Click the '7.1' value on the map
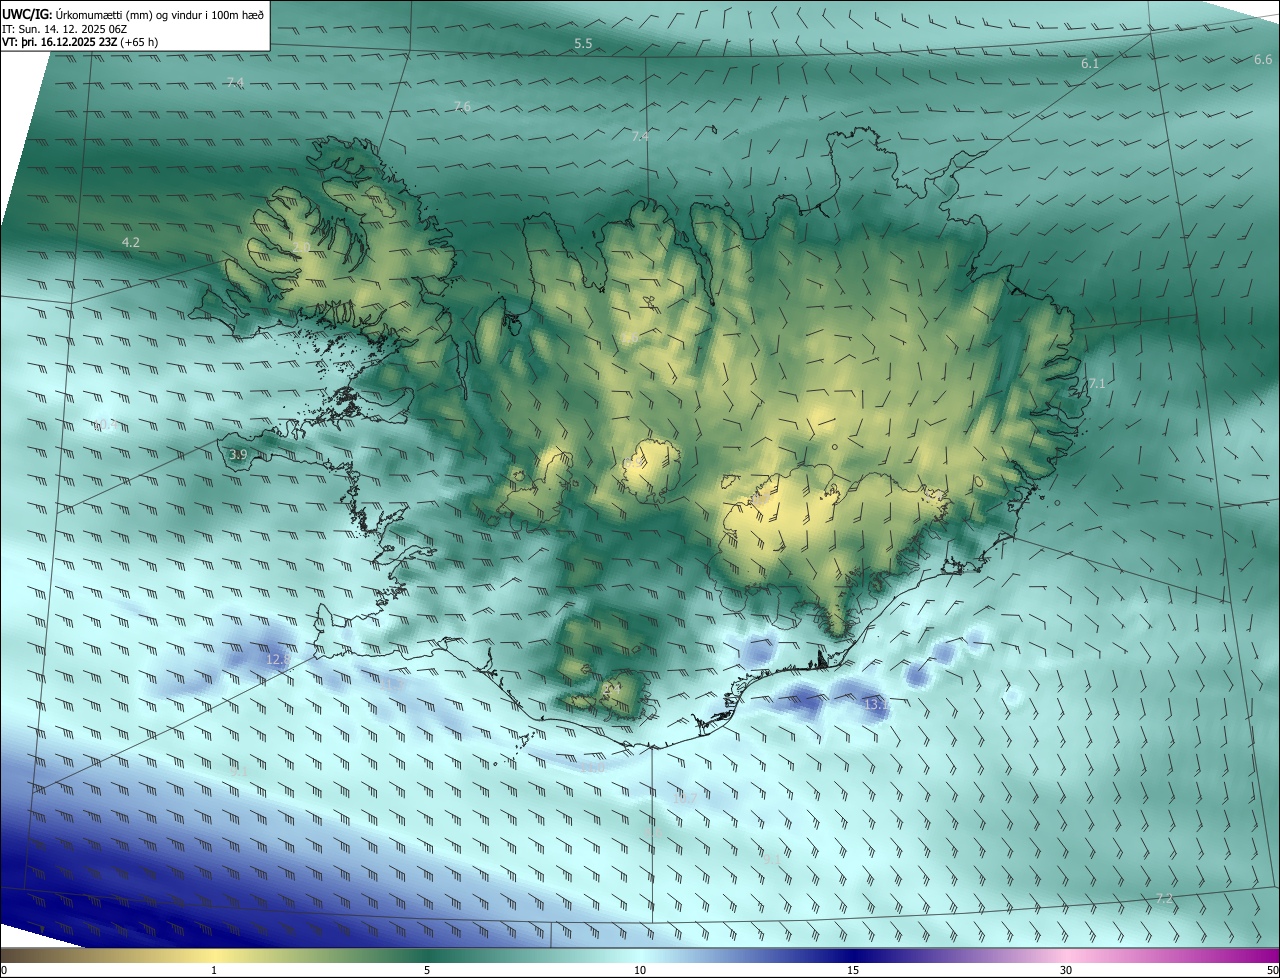This screenshot has width=1280, height=978. [1097, 384]
